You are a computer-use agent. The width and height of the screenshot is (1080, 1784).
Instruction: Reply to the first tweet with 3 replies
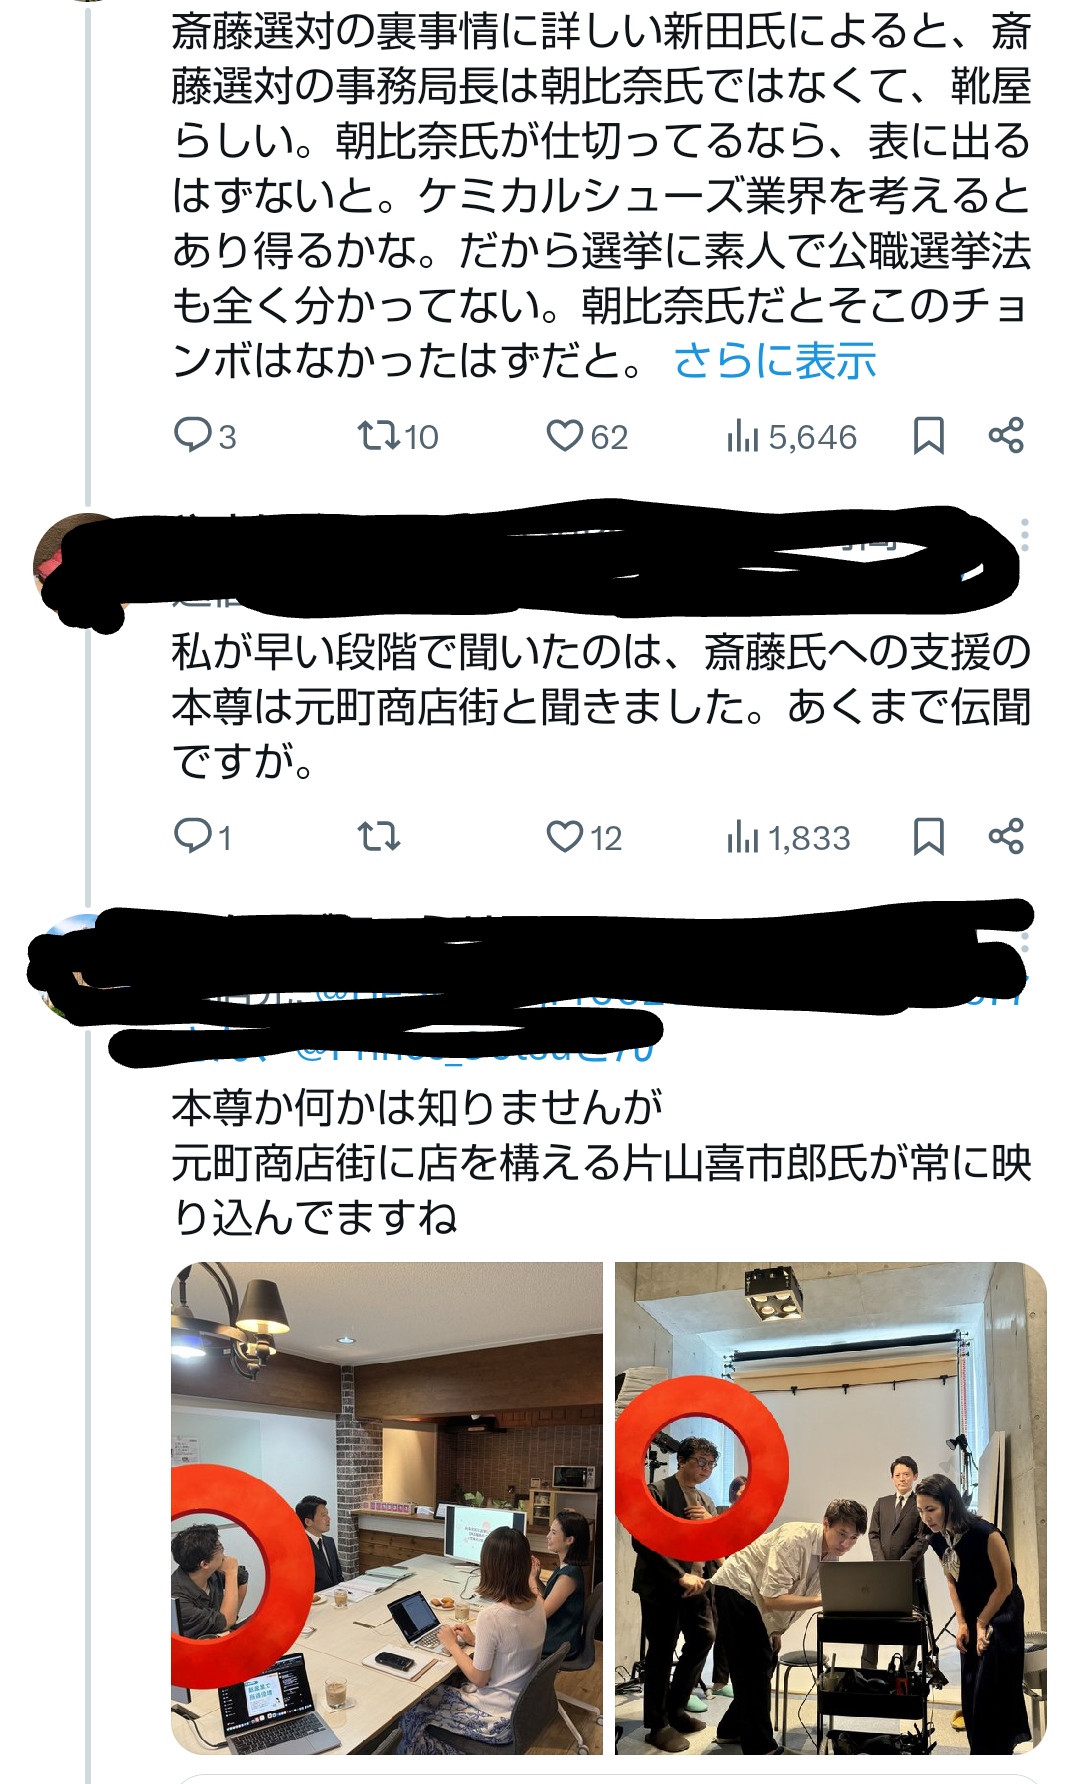coord(205,437)
